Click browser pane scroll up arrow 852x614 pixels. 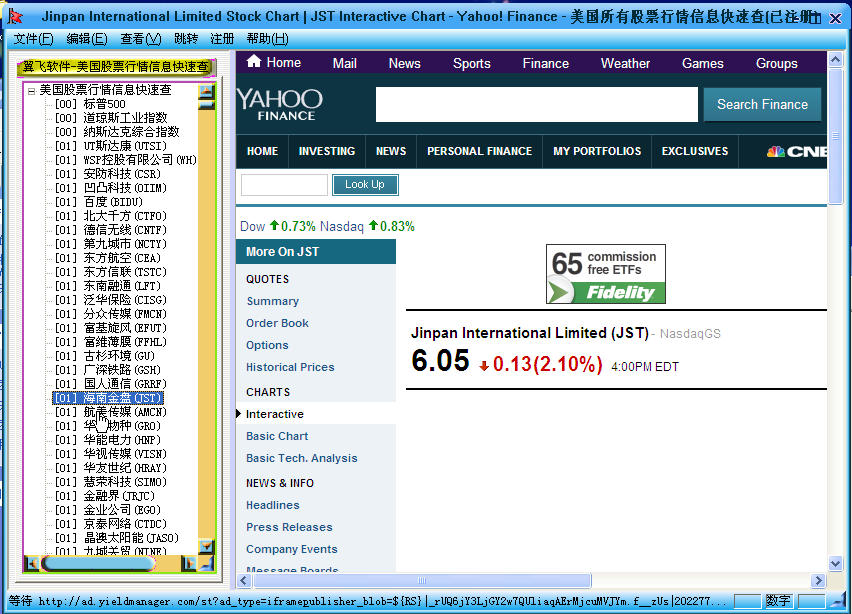pyautogui.click(x=835, y=59)
